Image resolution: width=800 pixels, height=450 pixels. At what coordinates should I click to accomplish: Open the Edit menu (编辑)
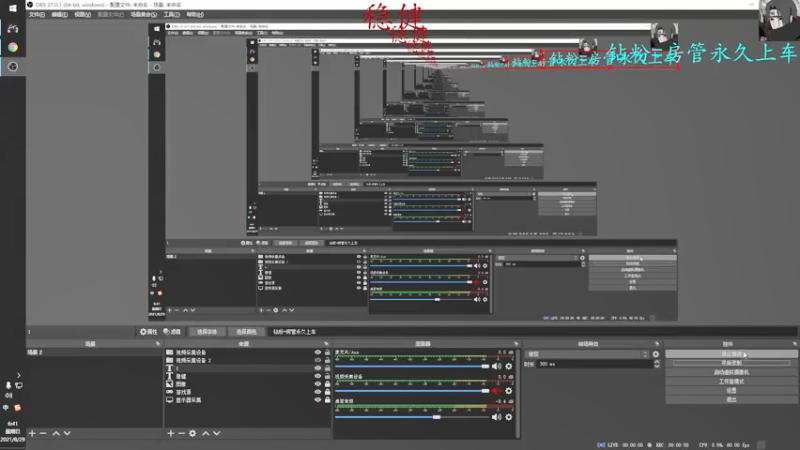[x=59, y=15]
